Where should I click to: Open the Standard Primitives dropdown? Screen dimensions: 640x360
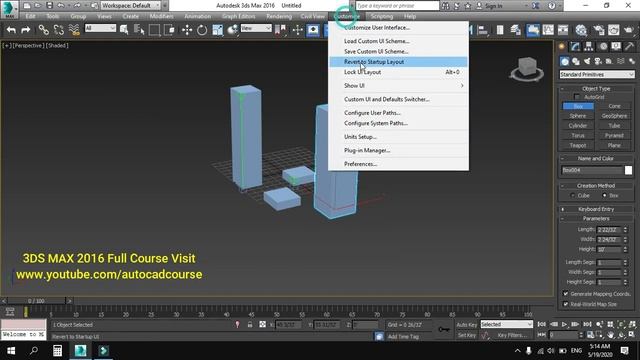coord(596,74)
